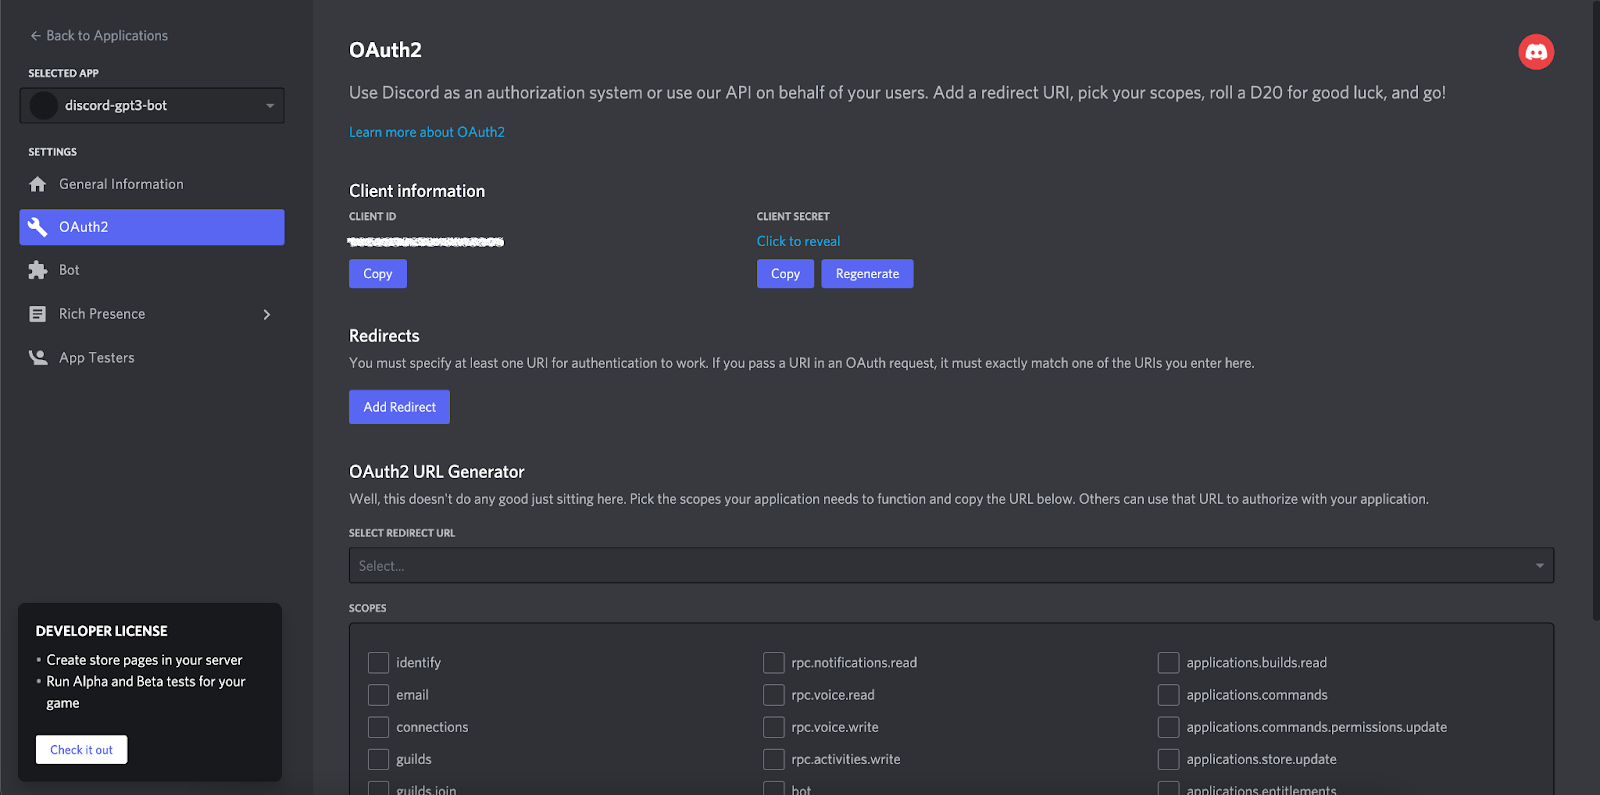Click the discord-gpt3-bot app avatar
The image size is (1600, 795).
(44, 105)
